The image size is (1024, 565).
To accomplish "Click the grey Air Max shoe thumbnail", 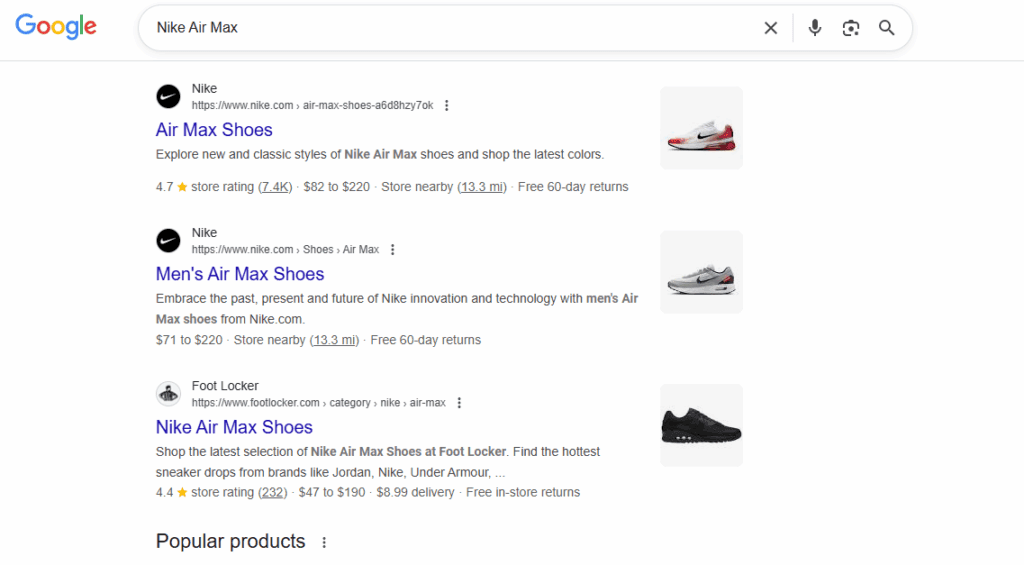I will coord(701,272).
